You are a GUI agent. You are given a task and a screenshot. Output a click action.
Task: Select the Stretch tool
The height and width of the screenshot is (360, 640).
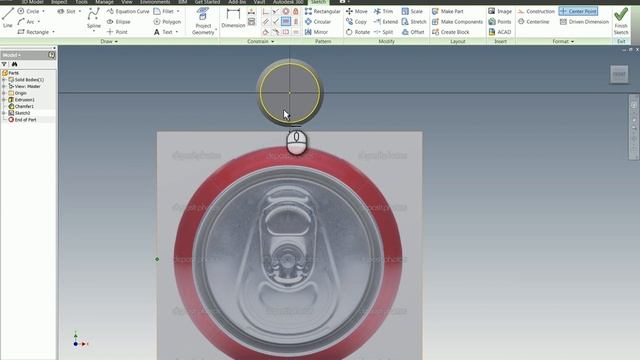point(414,22)
